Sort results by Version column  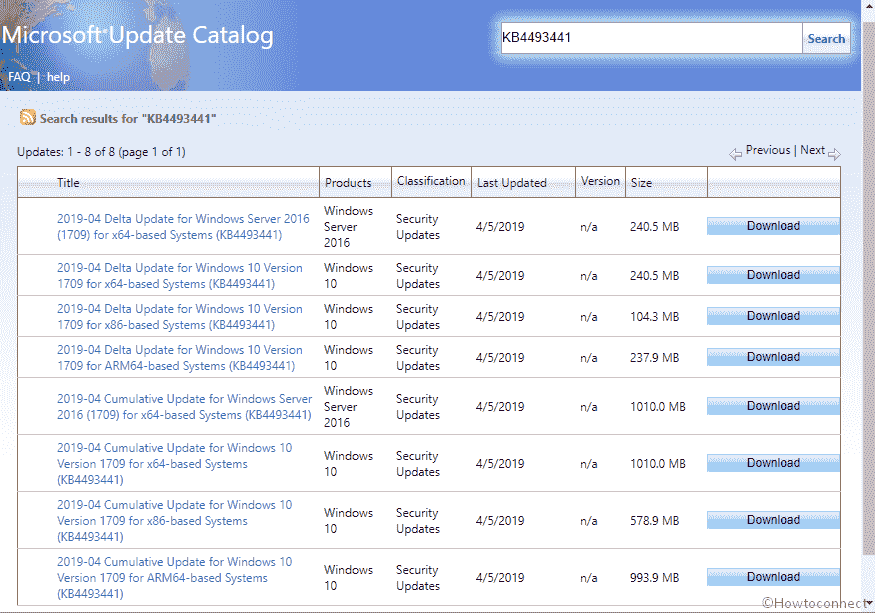pyautogui.click(x=600, y=181)
